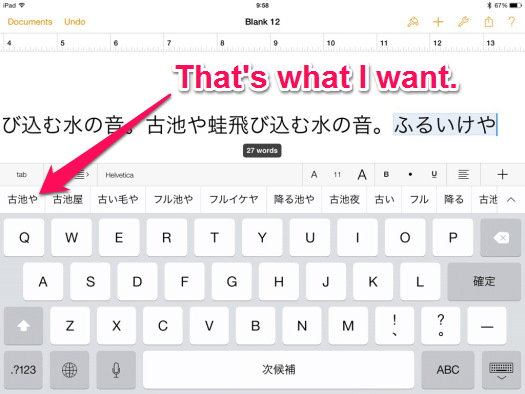Tap the S key

click(90, 282)
